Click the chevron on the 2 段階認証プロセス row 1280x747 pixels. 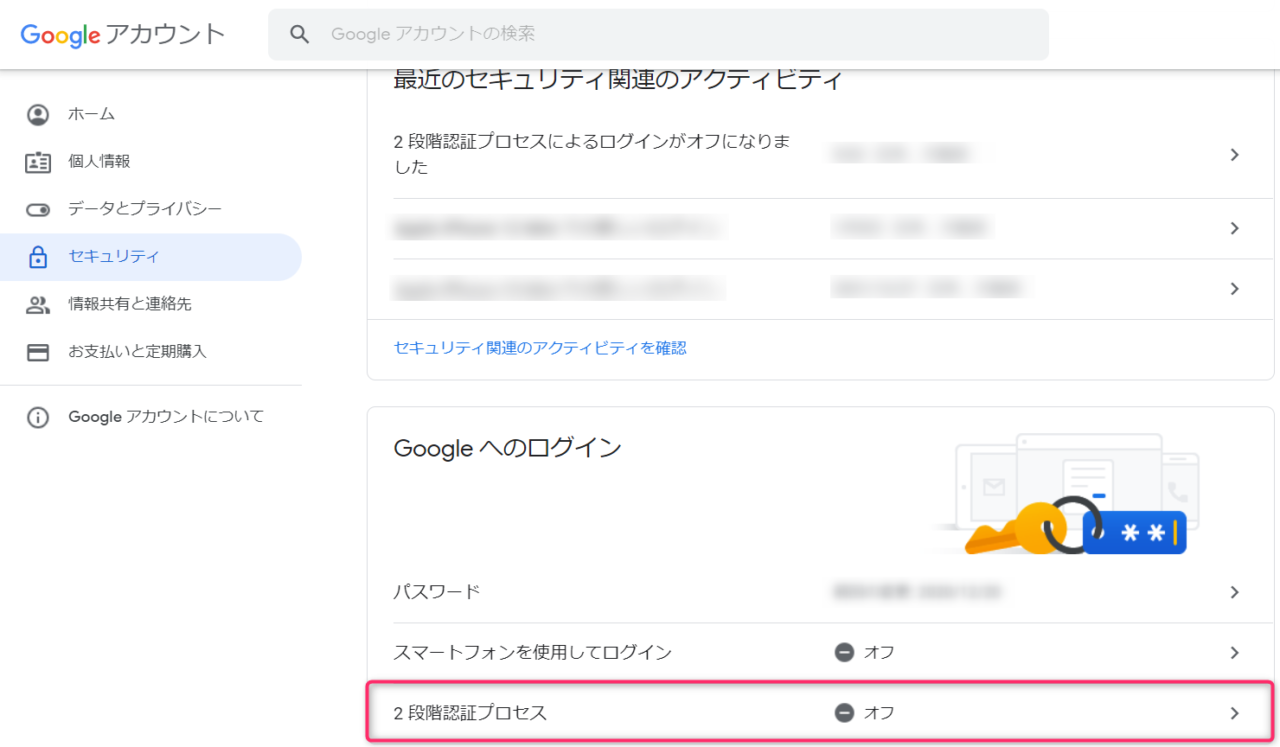1235,713
